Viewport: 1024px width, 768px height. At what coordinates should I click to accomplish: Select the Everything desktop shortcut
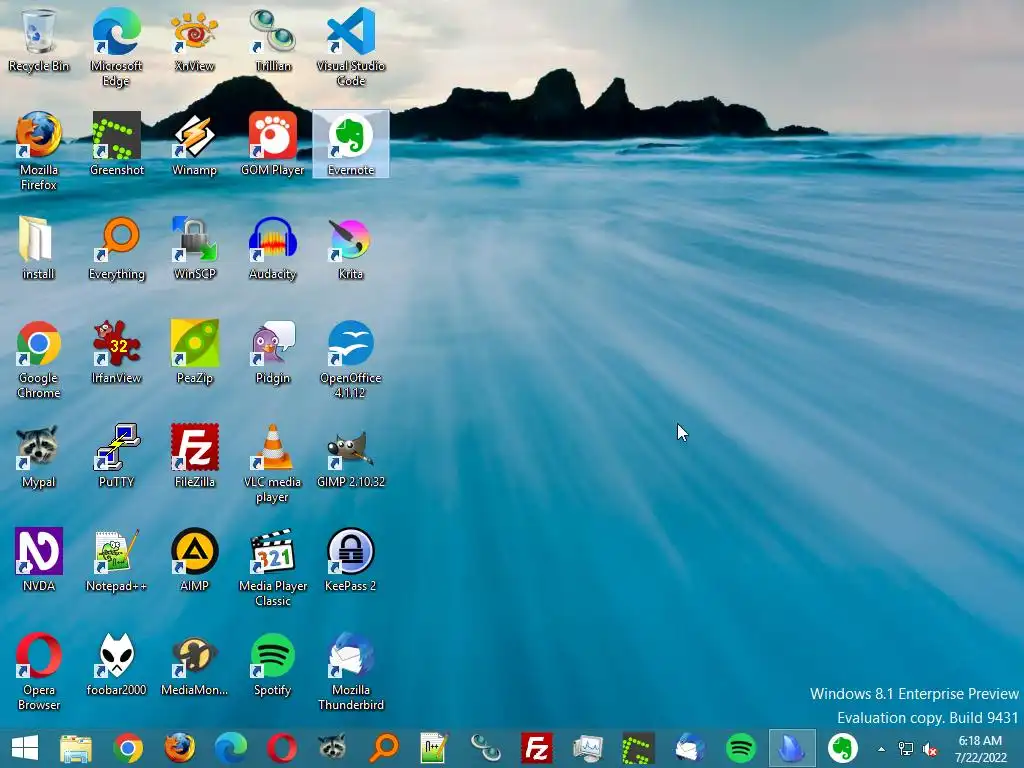(x=116, y=248)
